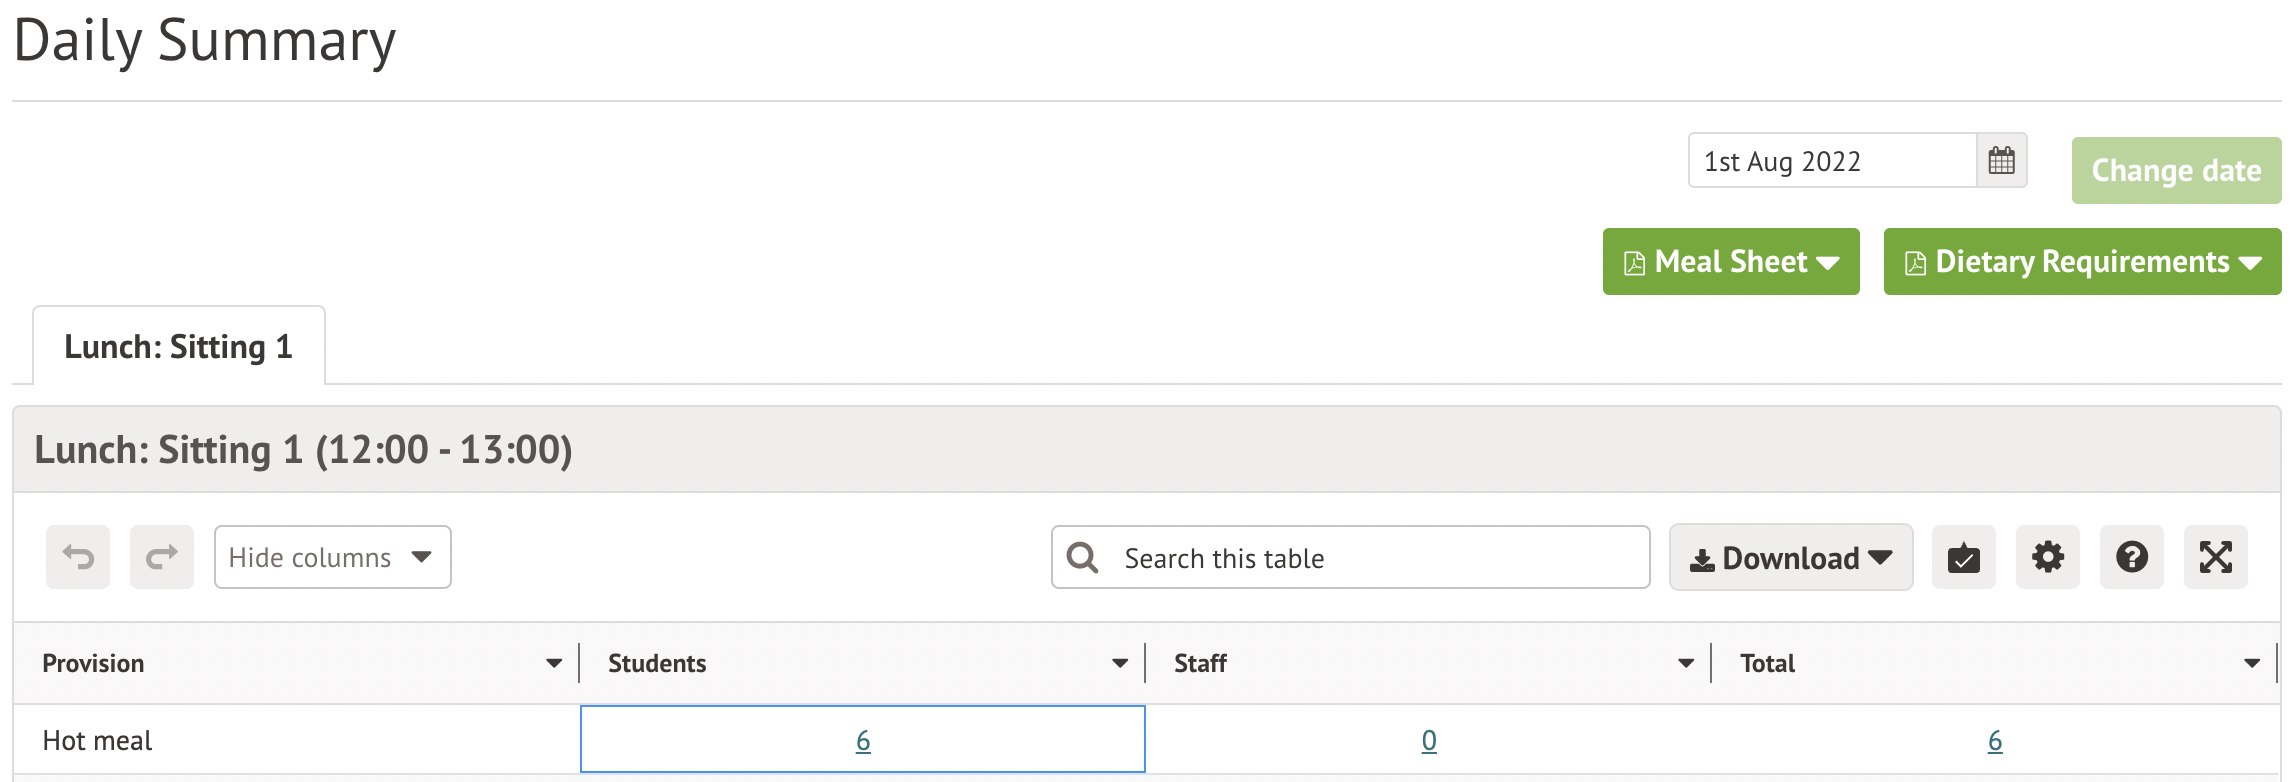The image size is (2294, 782).
Task: Expand table to full screen
Action: pyautogui.click(x=2215, y=557)
